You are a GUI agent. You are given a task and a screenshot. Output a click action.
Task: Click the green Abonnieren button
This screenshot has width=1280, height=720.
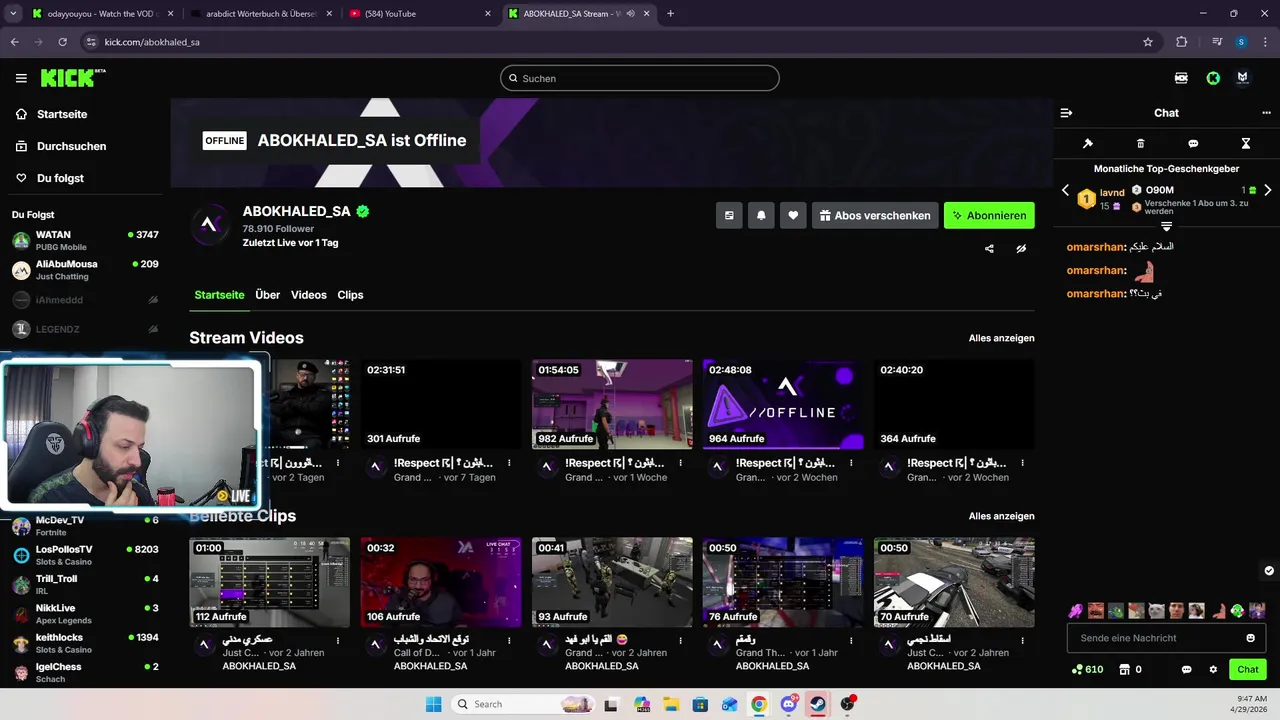(989, 215)
